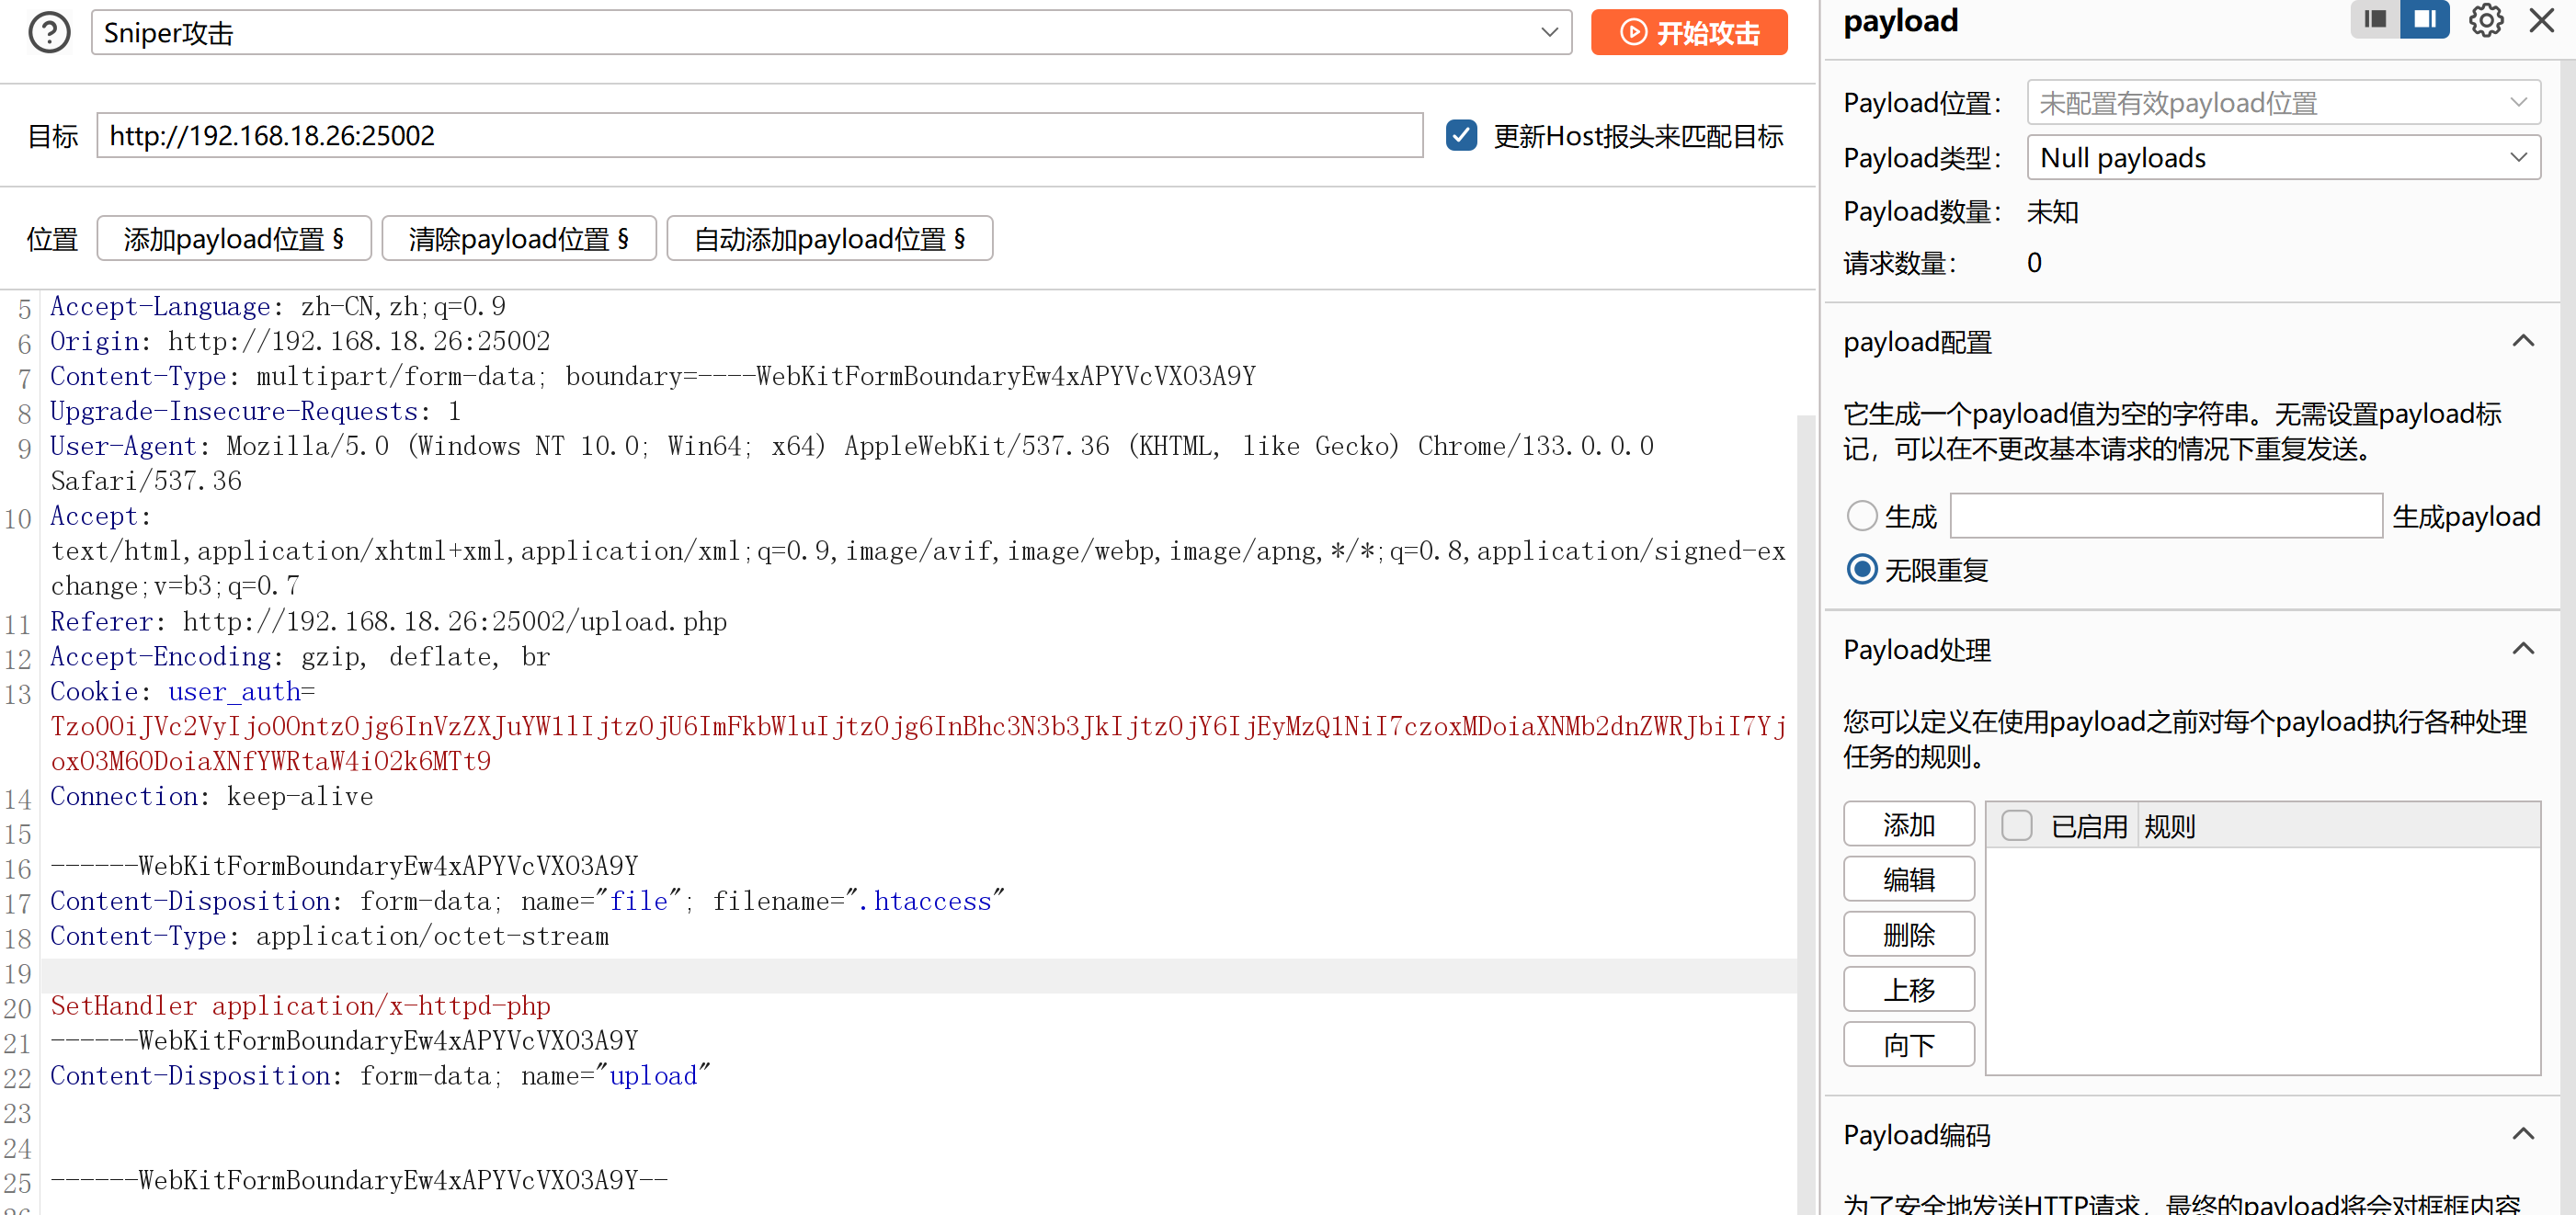Collapse the payload配置 section

click(2522, 342)
